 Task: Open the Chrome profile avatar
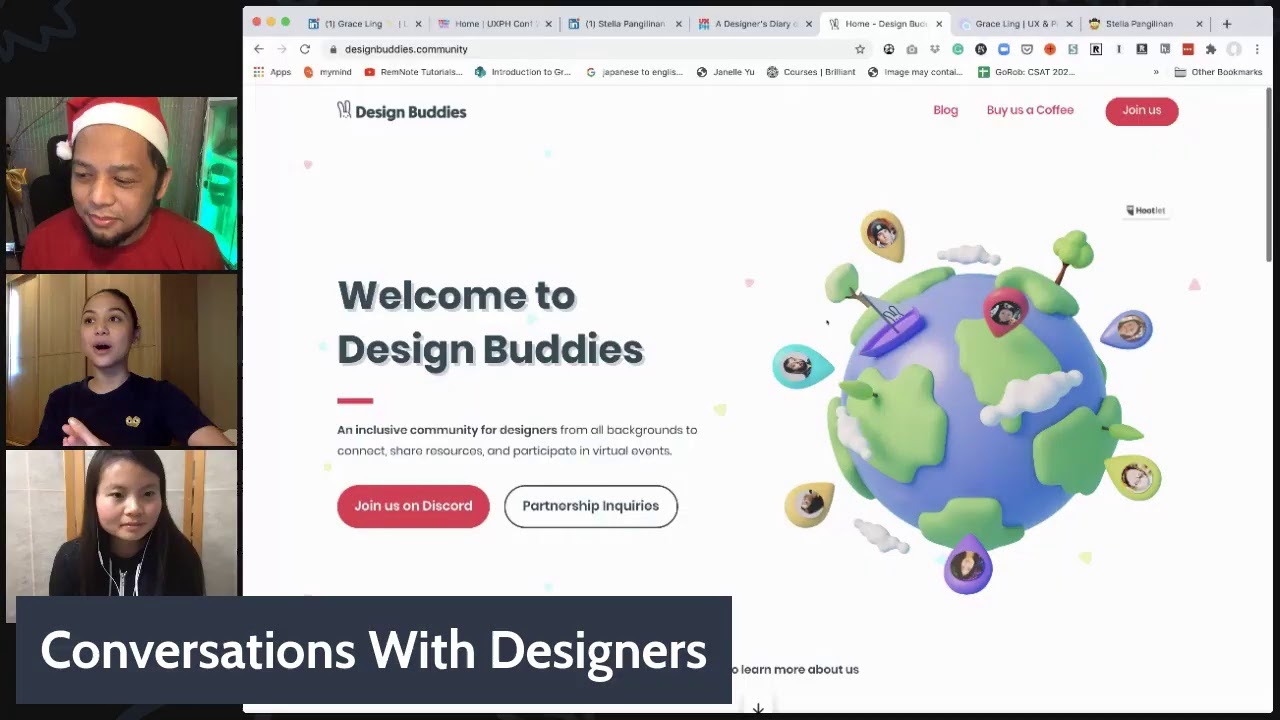tap(1234, 49)
